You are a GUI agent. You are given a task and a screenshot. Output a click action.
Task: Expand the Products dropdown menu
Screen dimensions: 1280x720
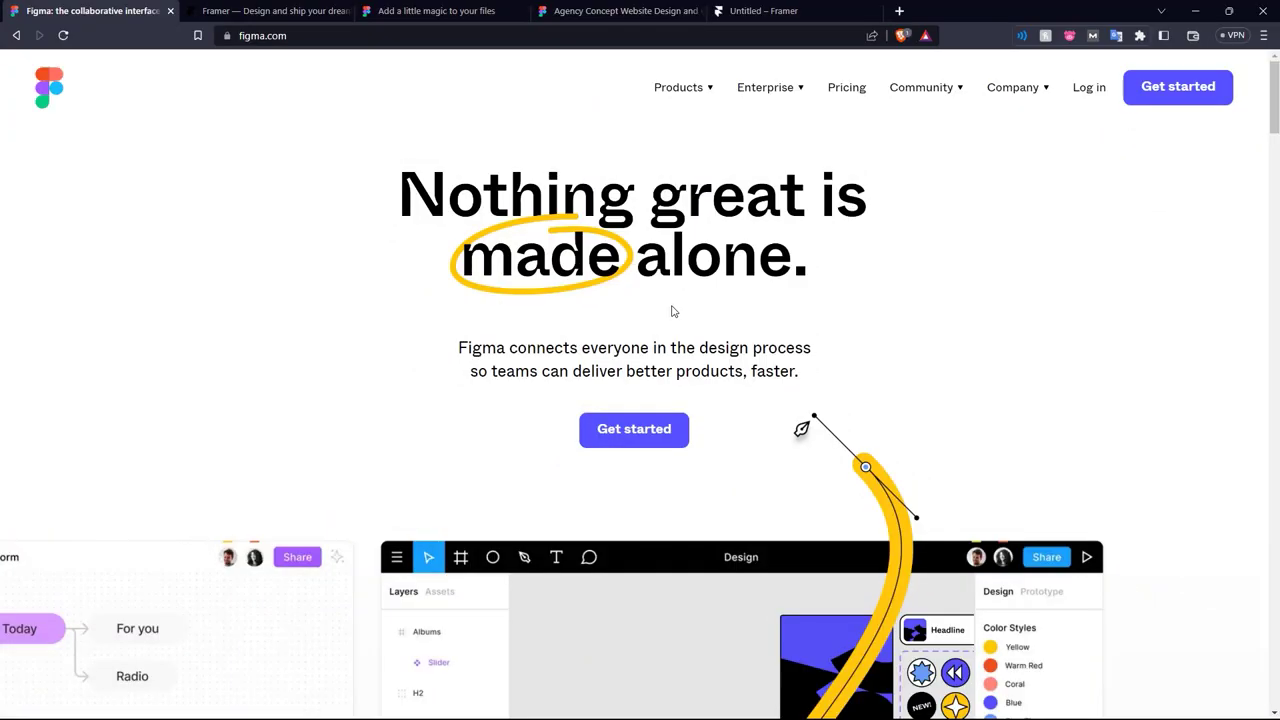[683, 87]
